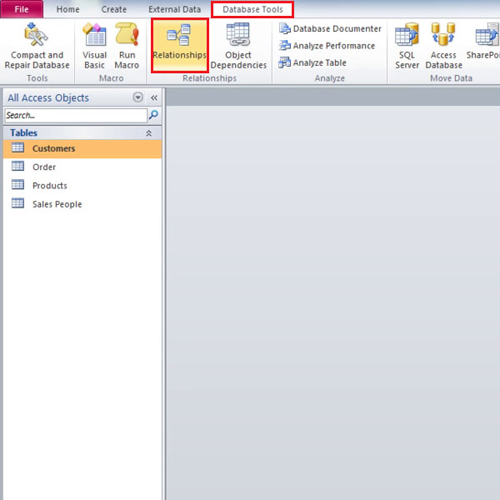The image size is (500, 500).
Task: Click Analyze Table
Action: click(x=313, y=63)
